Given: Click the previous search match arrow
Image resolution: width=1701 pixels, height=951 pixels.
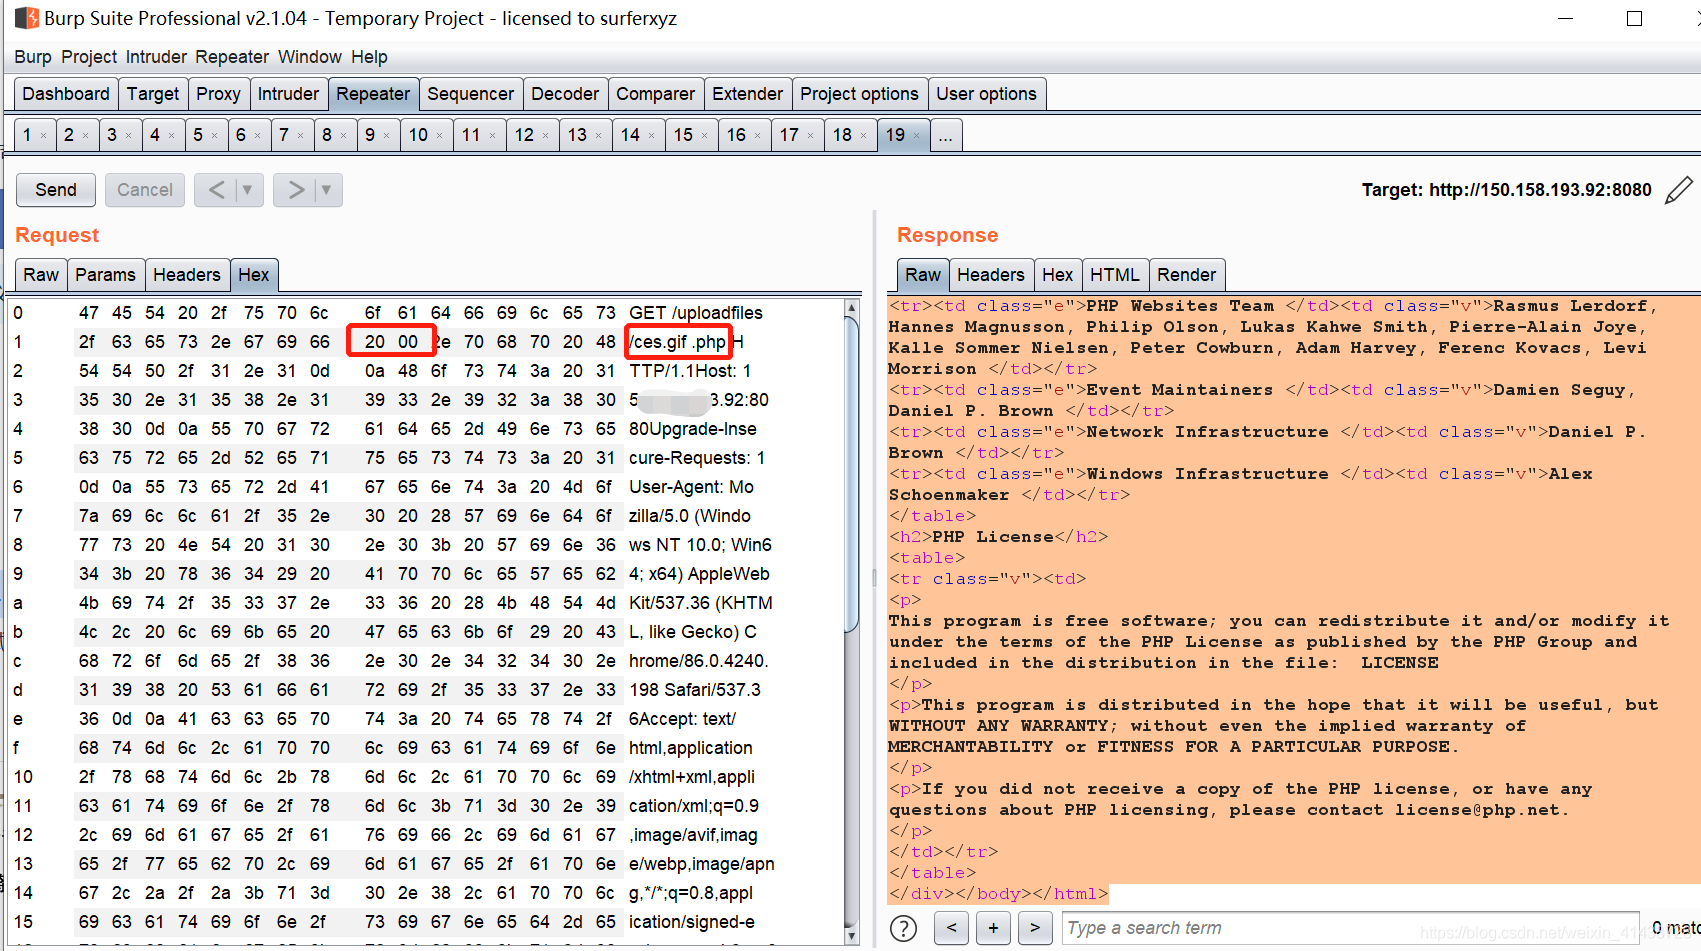Looking at the screenshot, I should [x=951, y=928].
